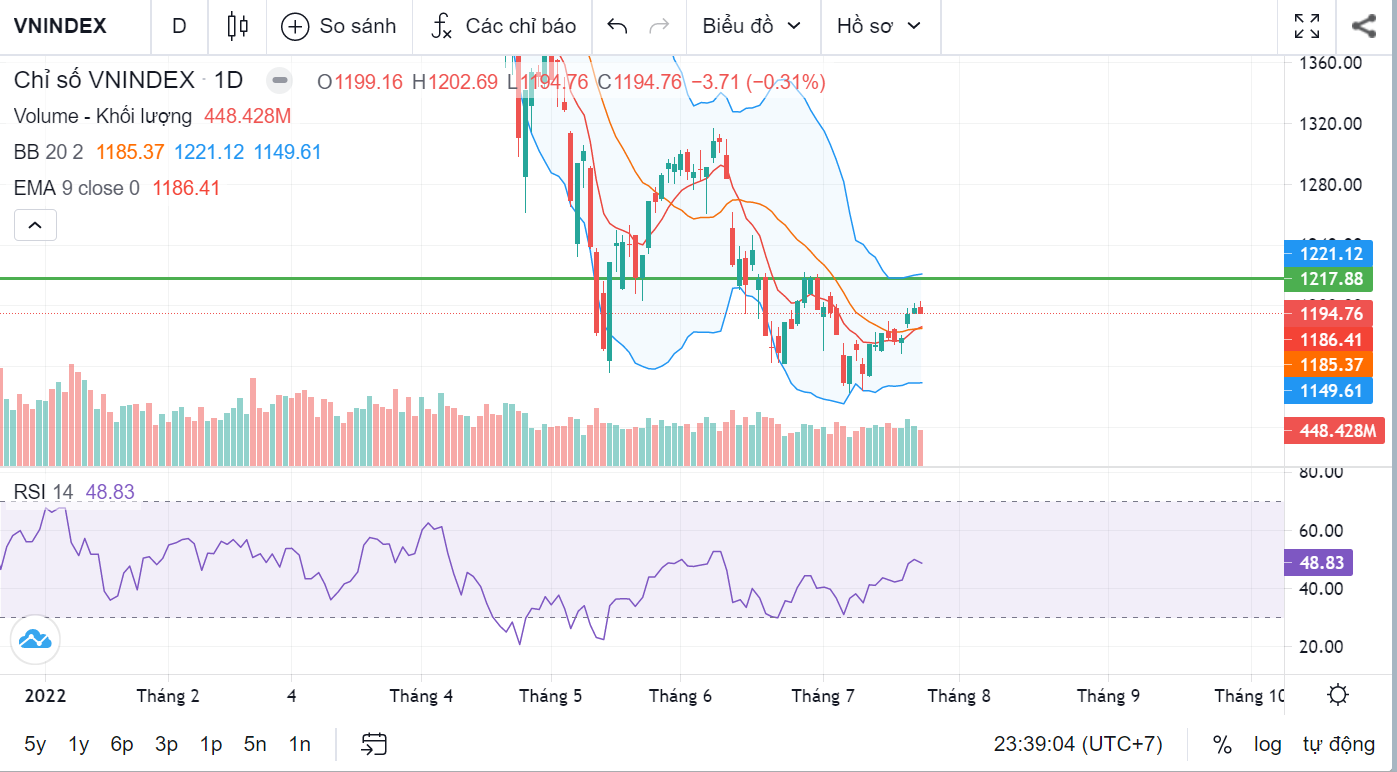Expand the Hồ sơ dropdown
Screen dimensions: 1397x772
click(x=879, y=26)
